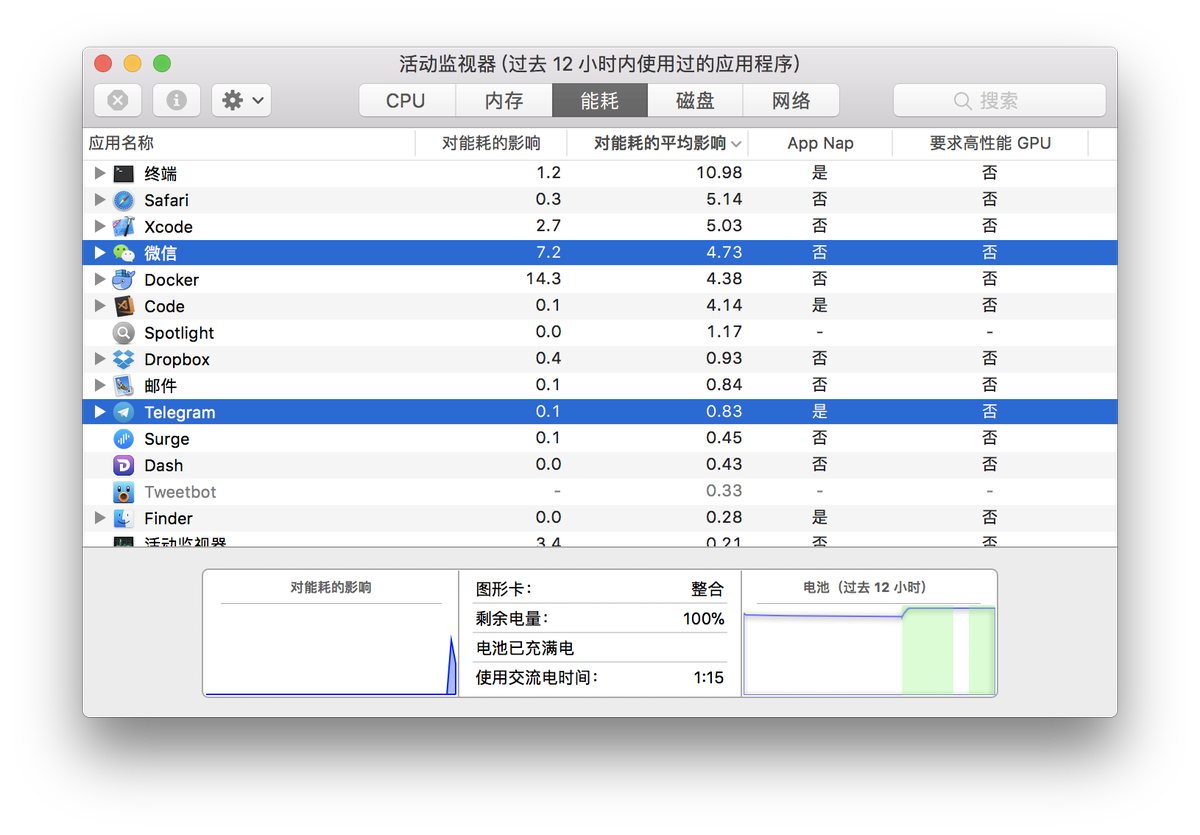Sort by App Nap column header
Screen dimensions: 1200x835
pos(820,143)
